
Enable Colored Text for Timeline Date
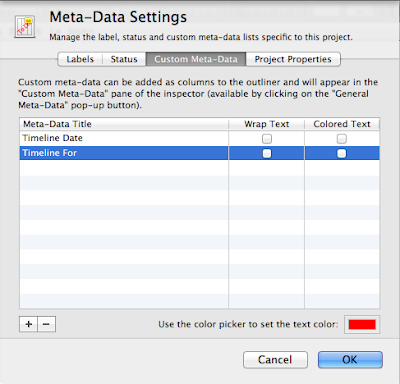342,138
